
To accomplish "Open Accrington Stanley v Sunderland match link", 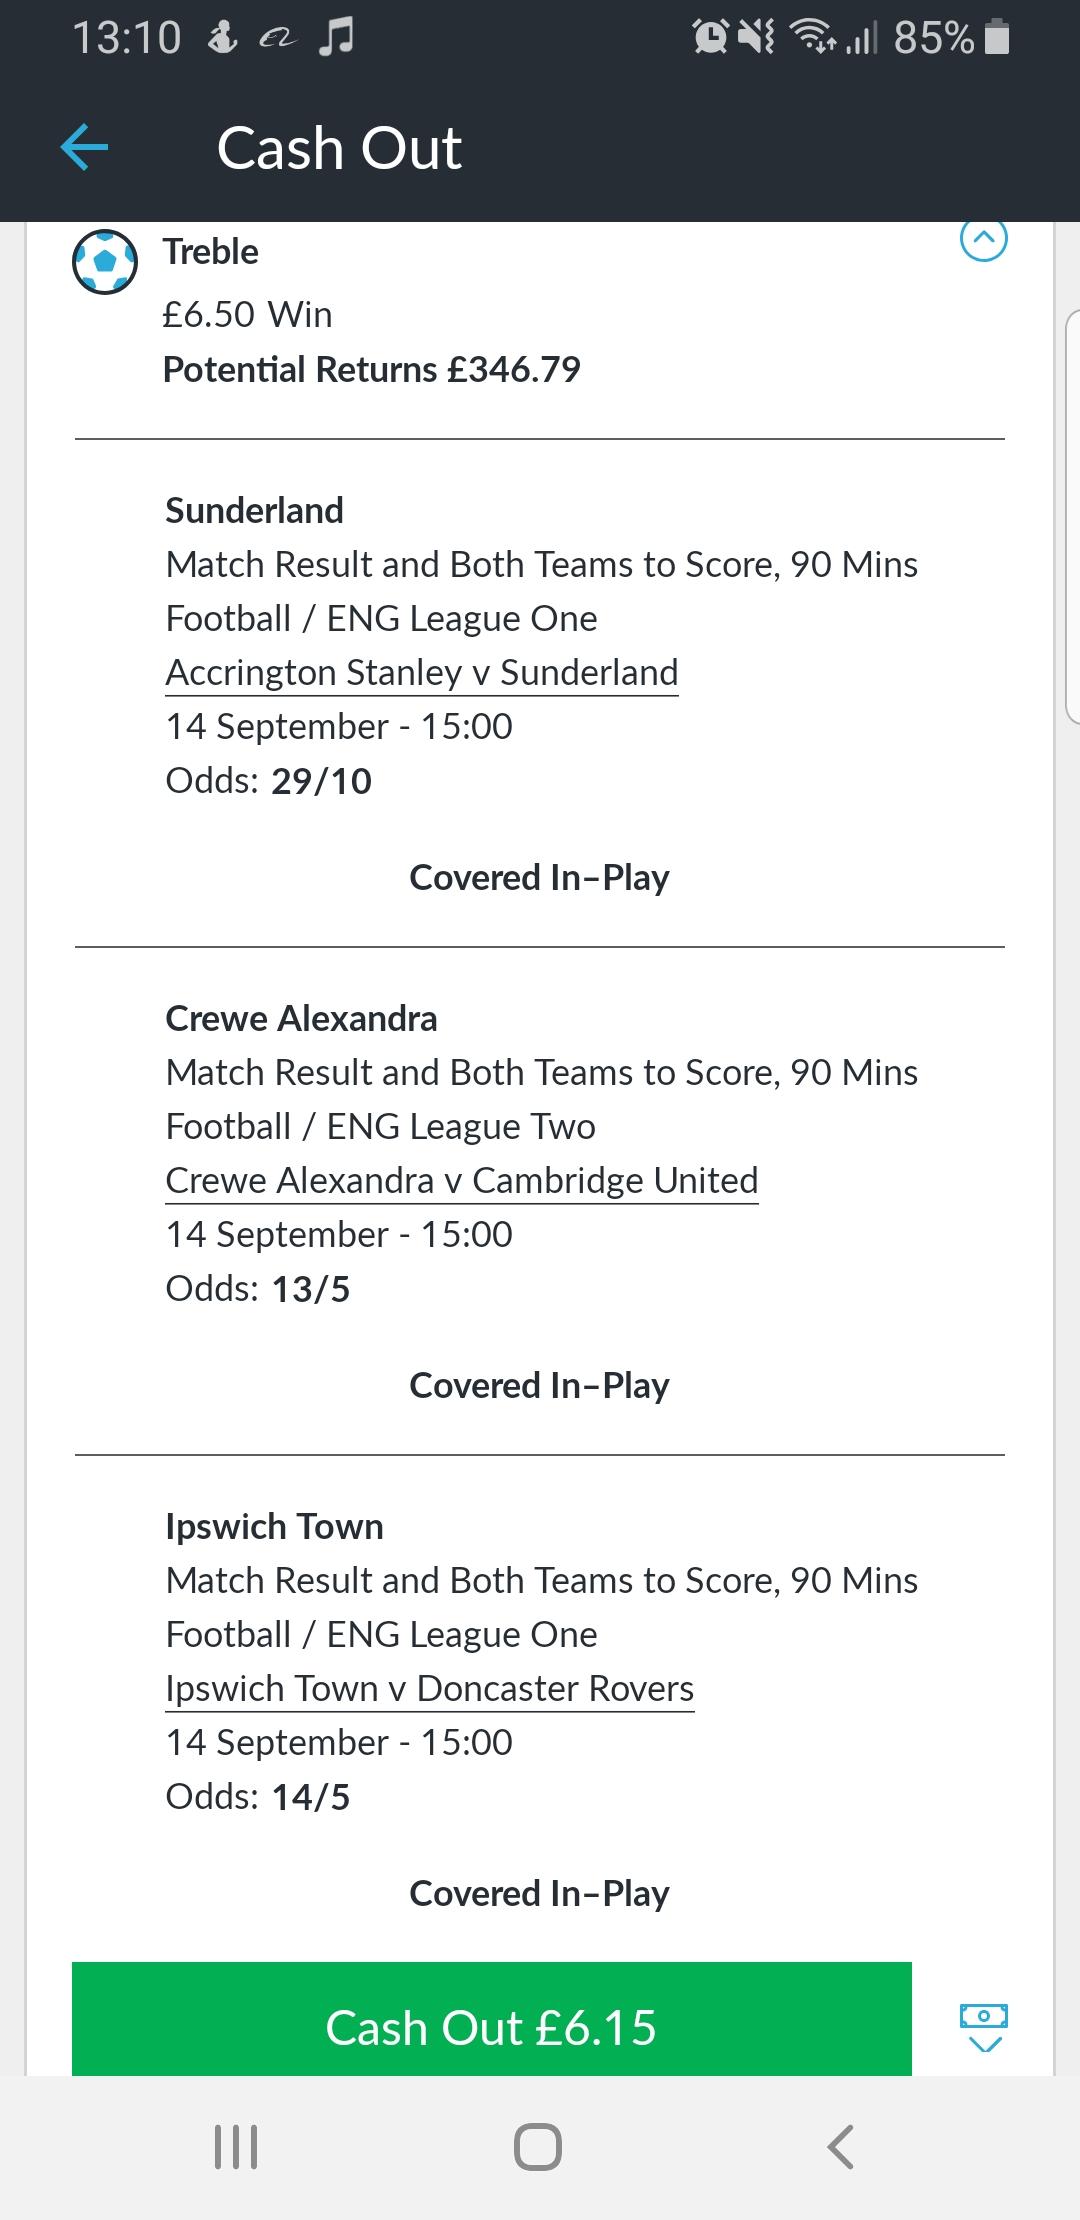I will [421, 673].
